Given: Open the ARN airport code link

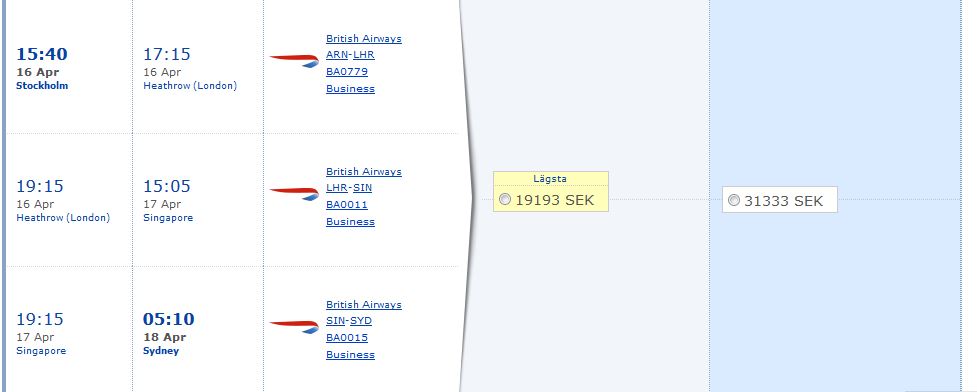Looking at the screenshot, I should 337,55.
